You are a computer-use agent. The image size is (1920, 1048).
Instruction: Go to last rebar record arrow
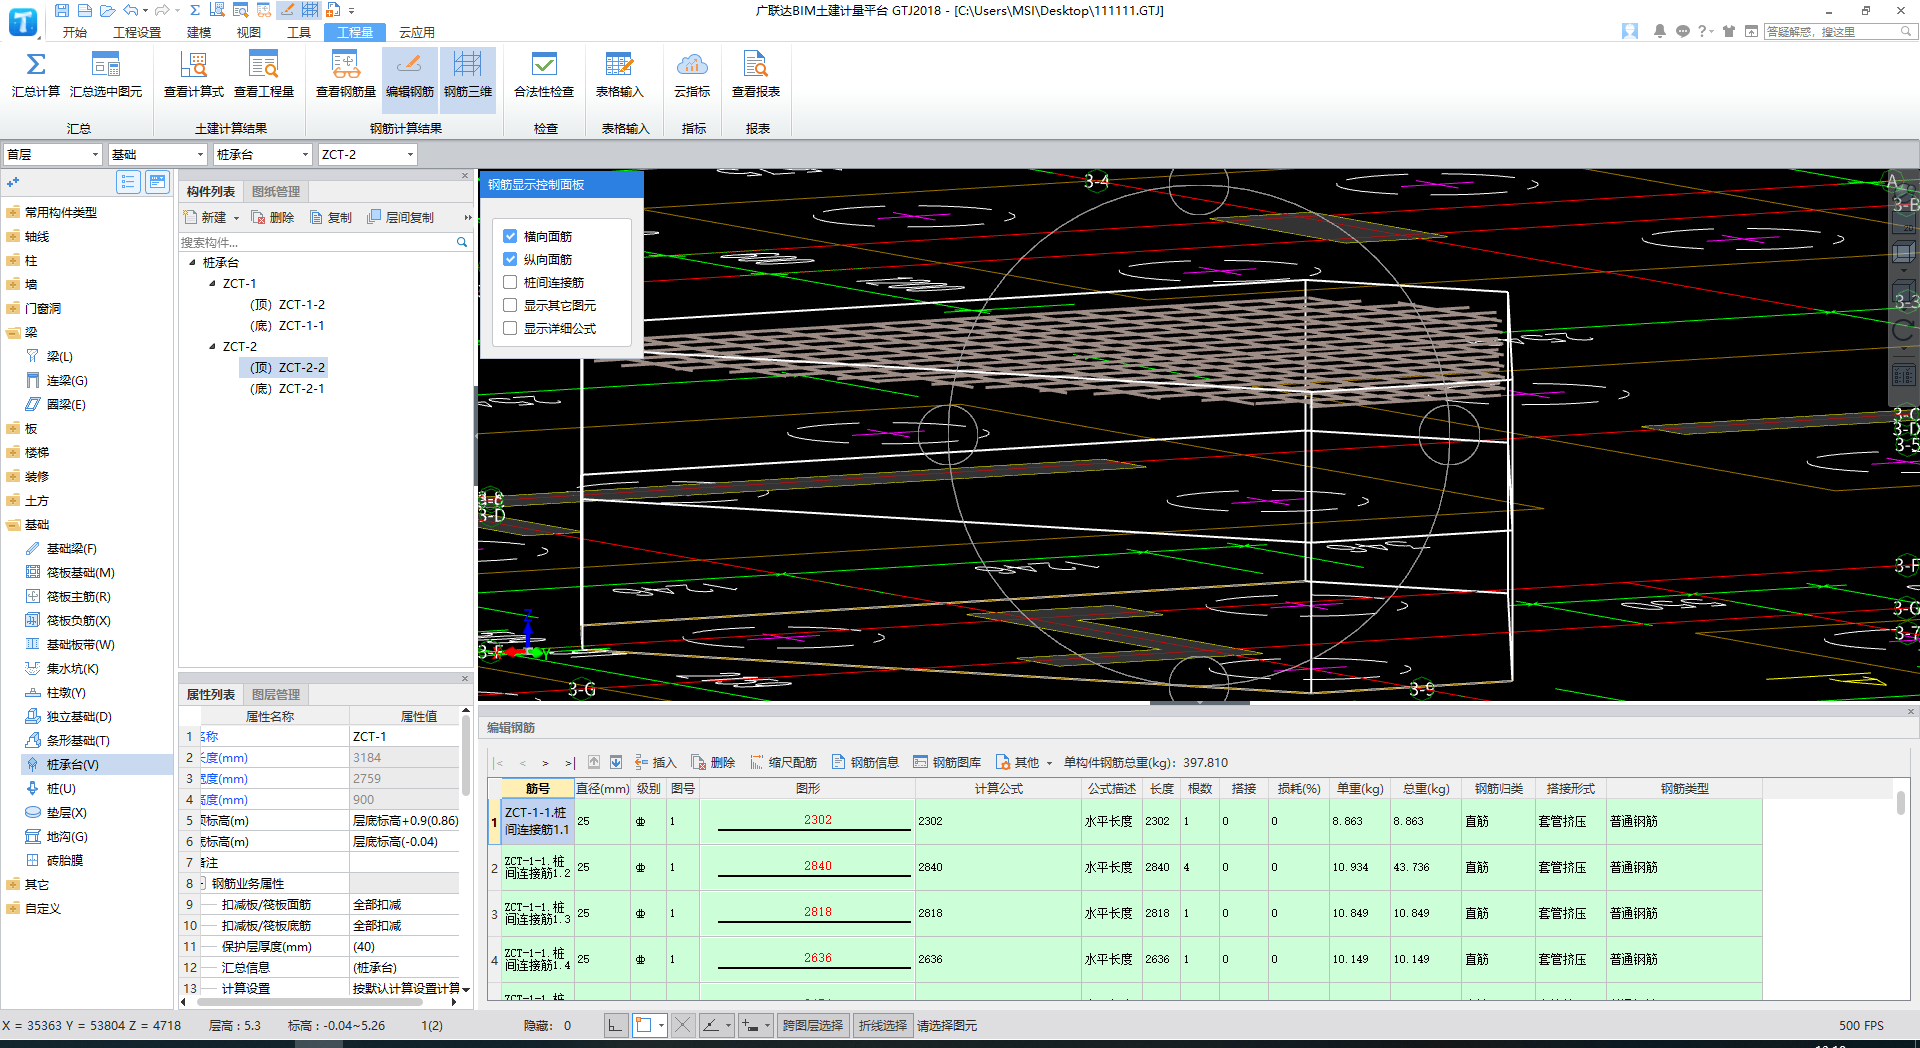tap(570, 762)
